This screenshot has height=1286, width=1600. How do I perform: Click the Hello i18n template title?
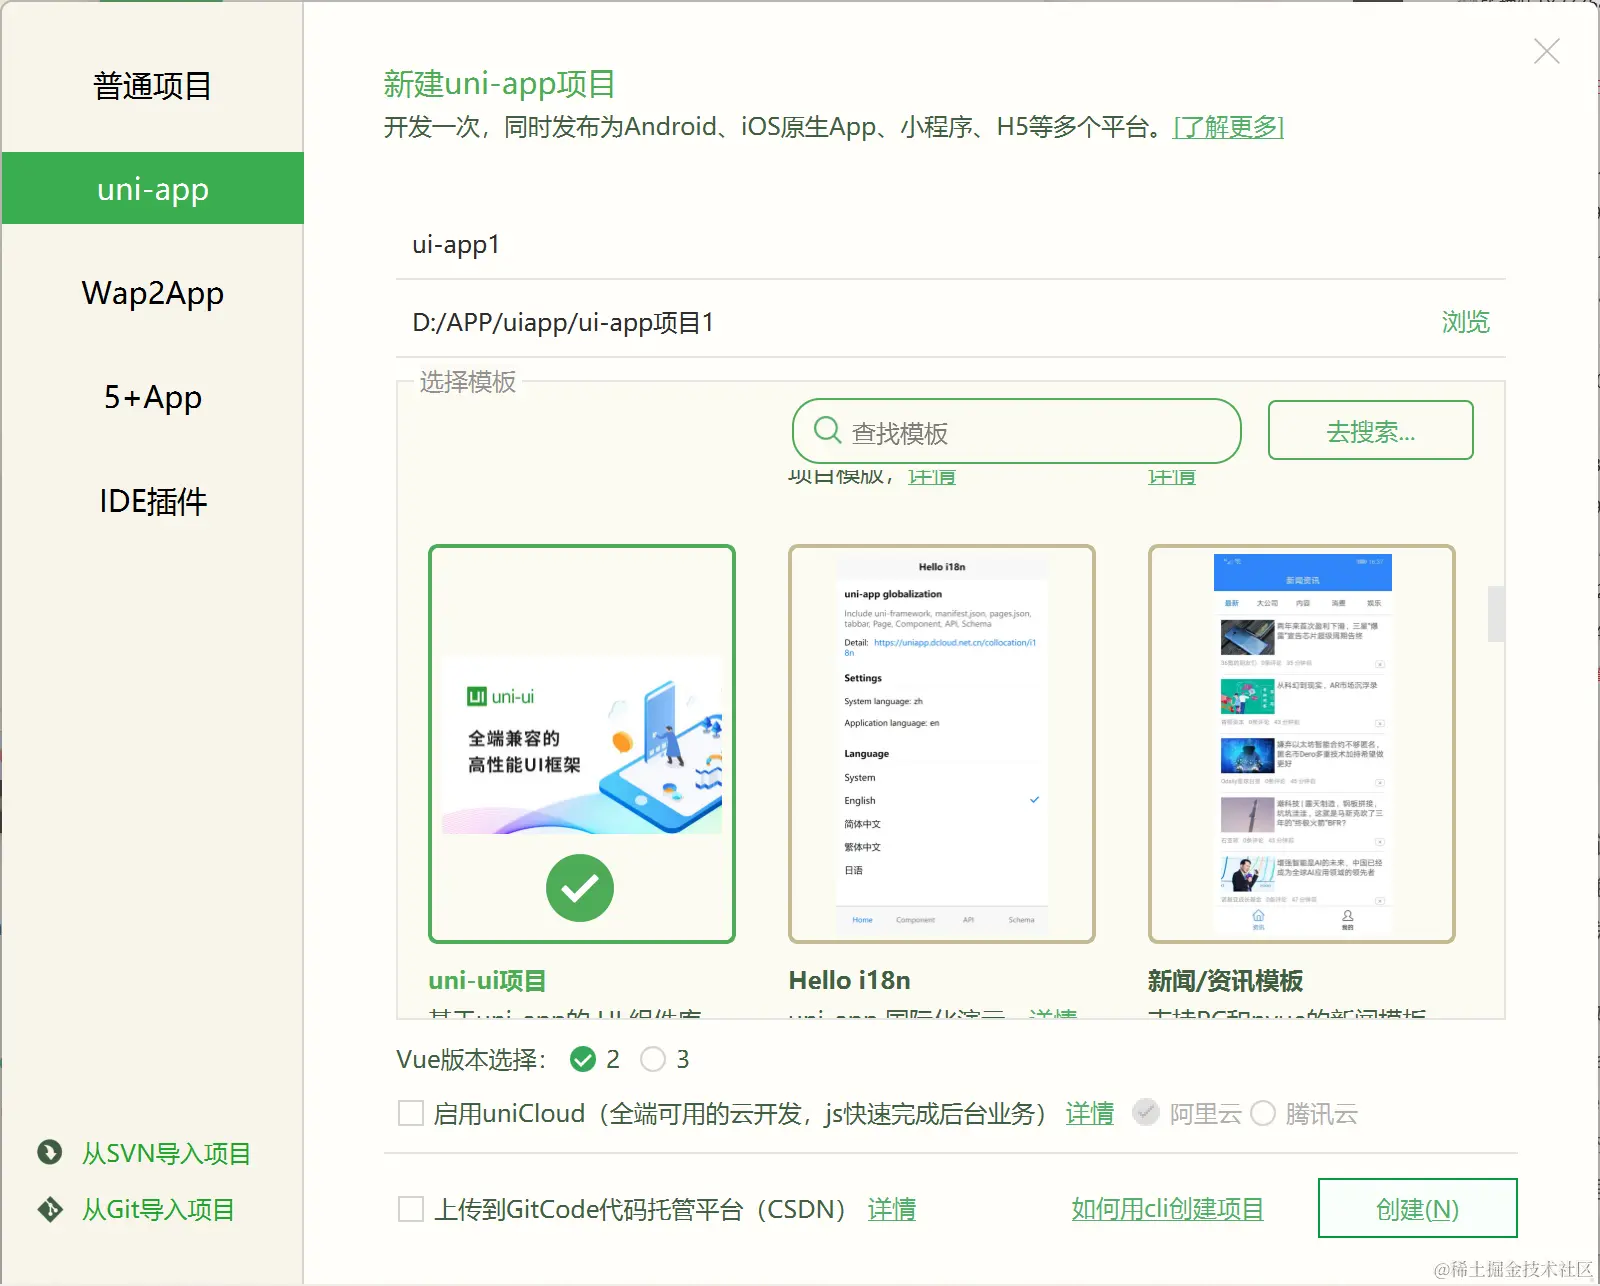849,980
